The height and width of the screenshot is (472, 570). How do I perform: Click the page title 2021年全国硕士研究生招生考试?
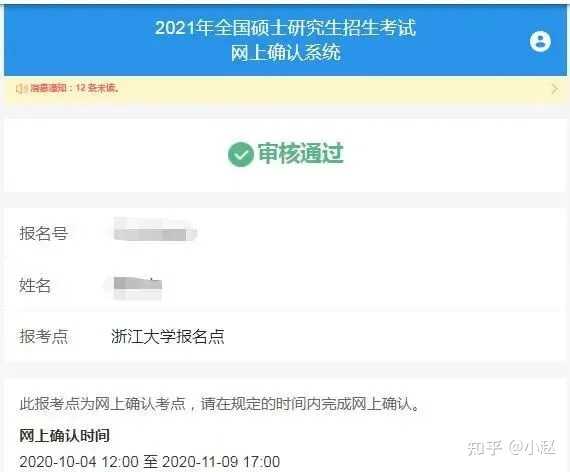pos(285,28)
